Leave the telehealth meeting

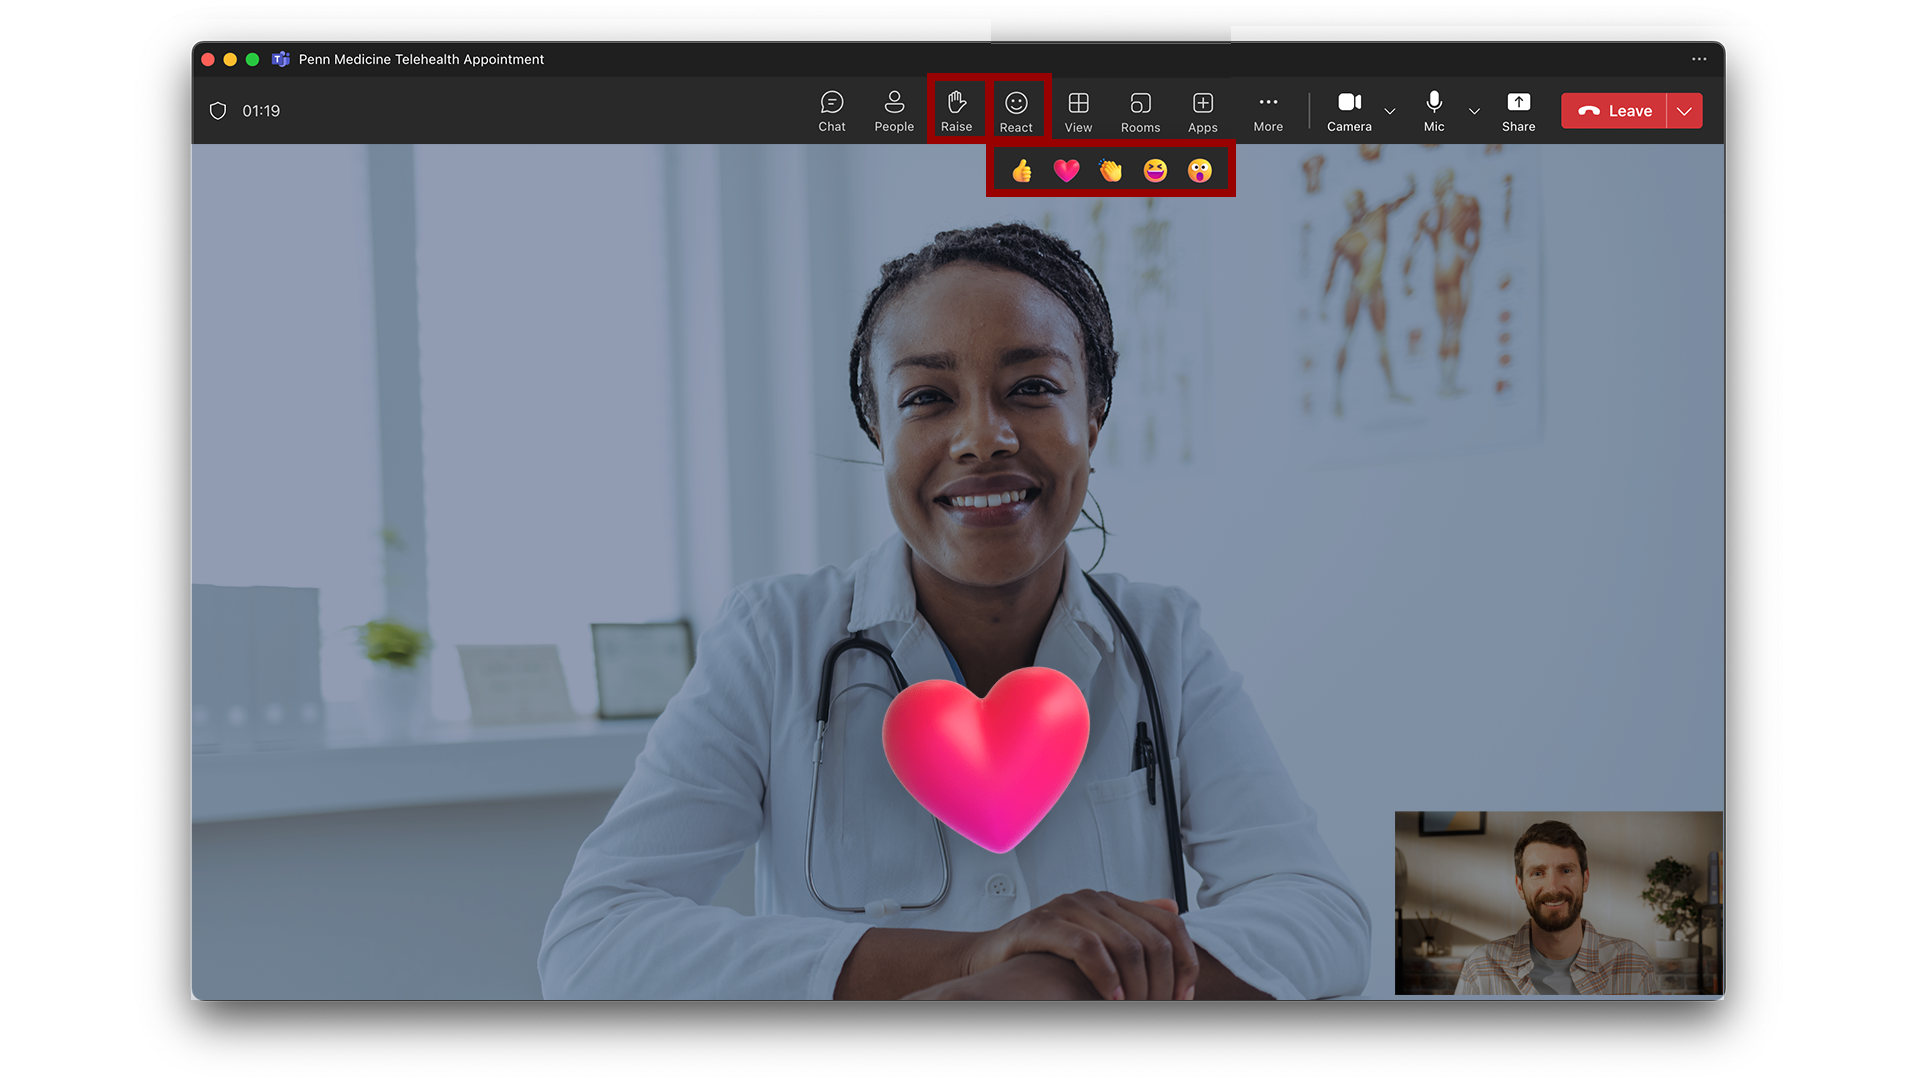pos(1614,111)
